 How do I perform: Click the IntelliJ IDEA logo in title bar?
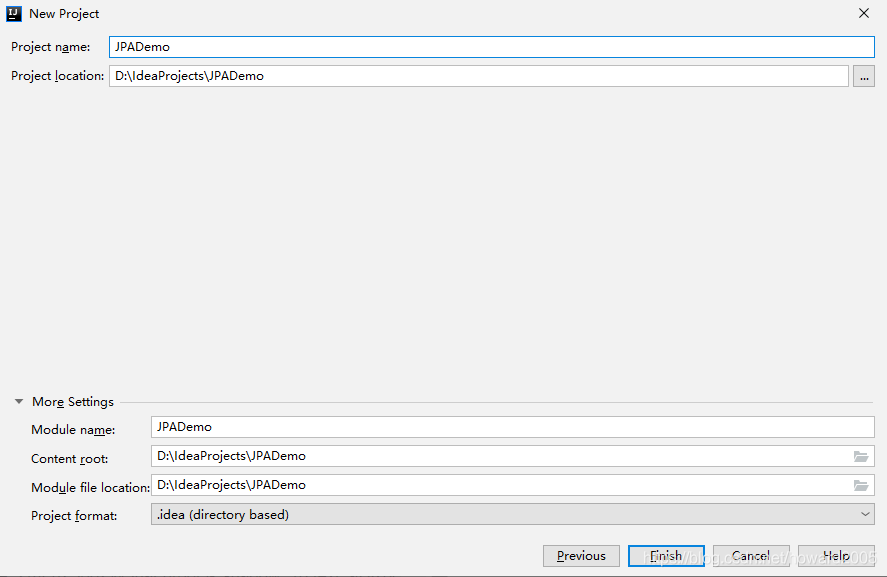[14, 14]
